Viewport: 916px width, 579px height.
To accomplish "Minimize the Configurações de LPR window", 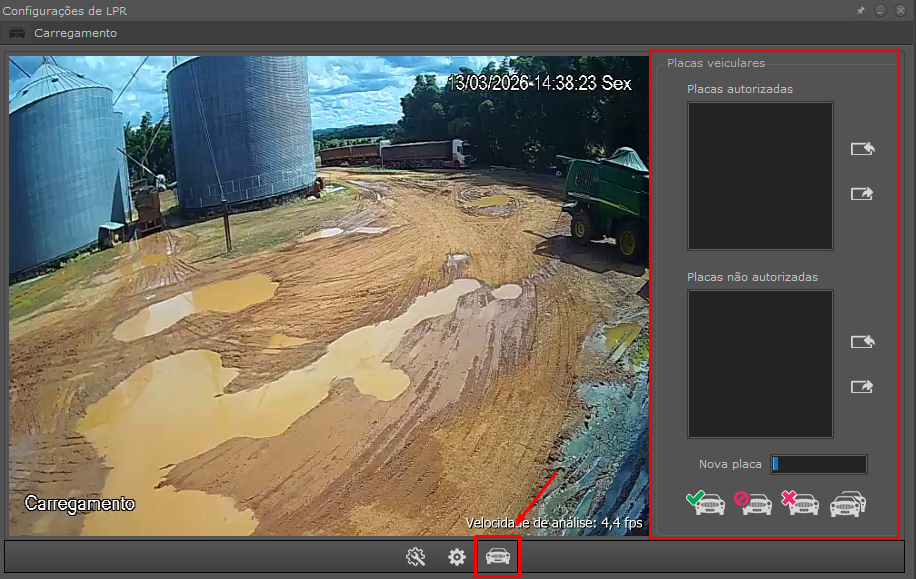I will pyautogui.click(x=880, y=10).
